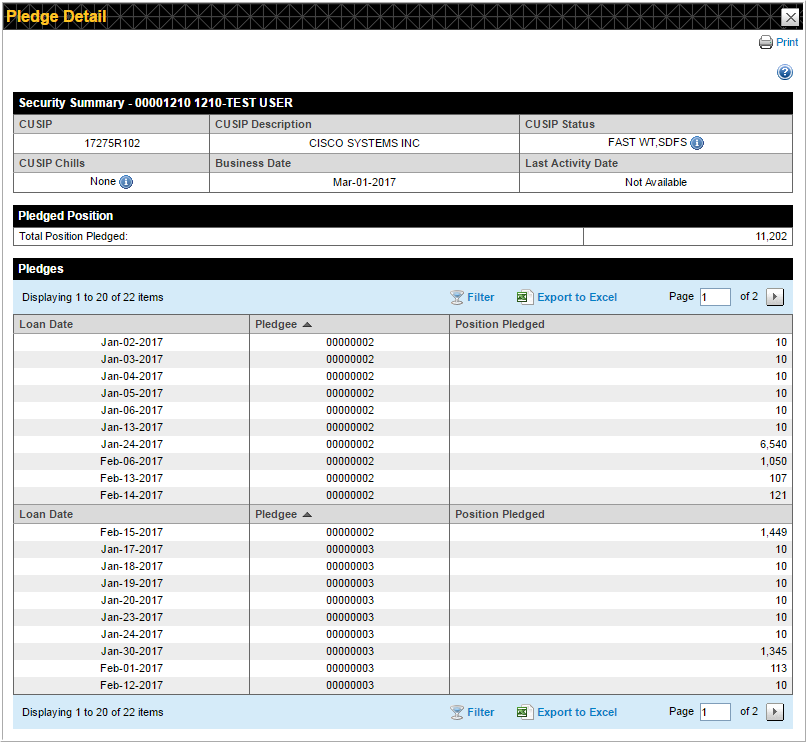Click info icon beside FAST WT,SDFS status

click(697, 143)
